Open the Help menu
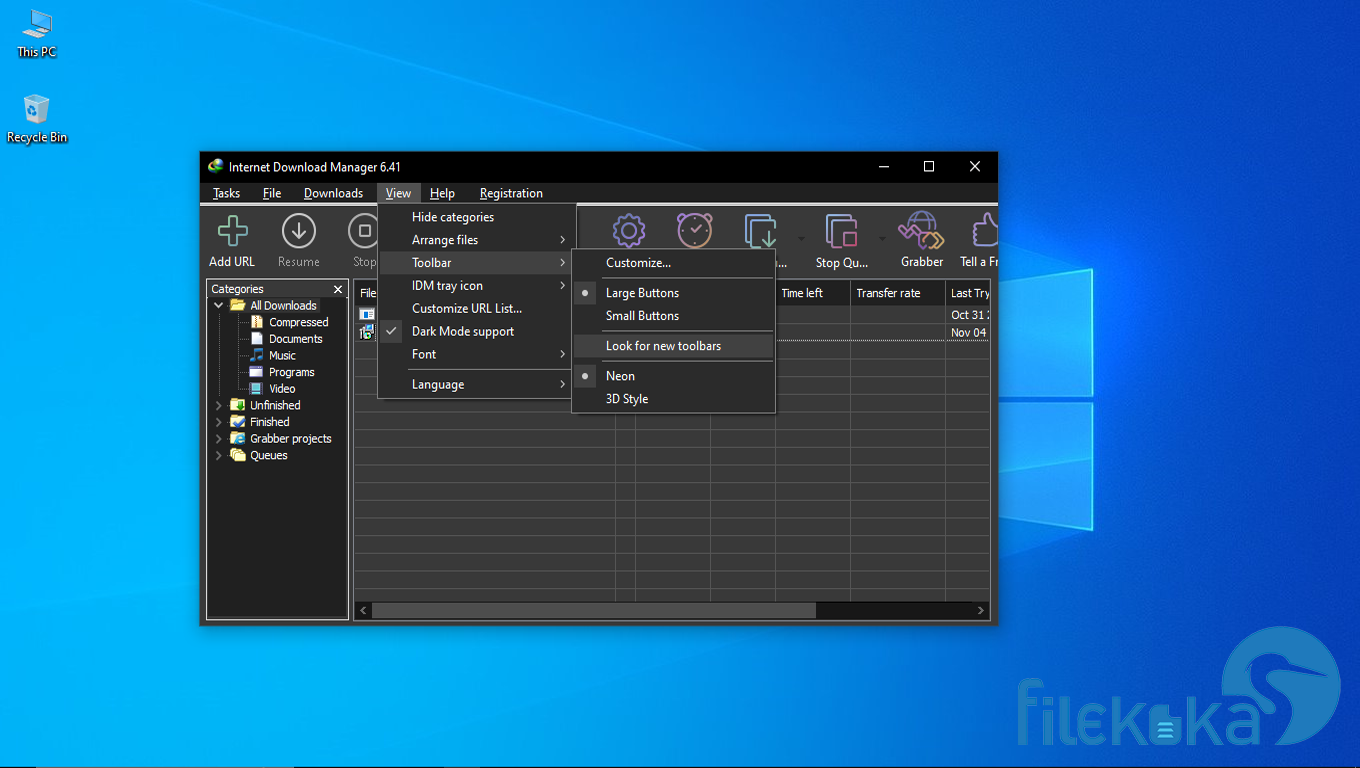The height and width of the screenshot is (768, 1360). tap(442, 193)
